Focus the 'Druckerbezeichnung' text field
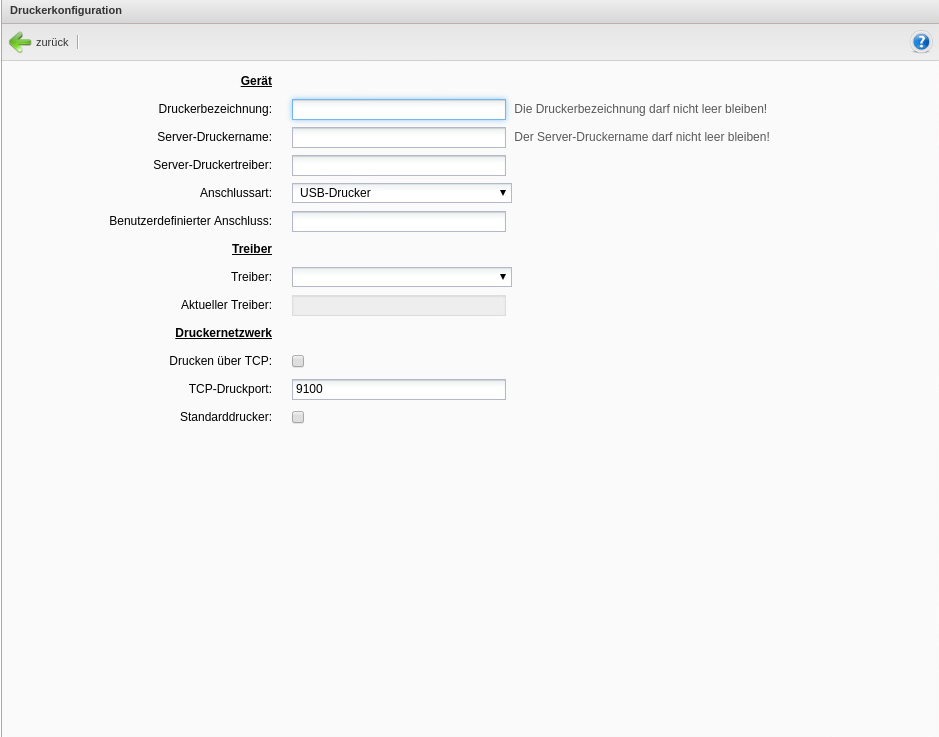The width and height of the screenshot is (939, 737). coord(398,109)
